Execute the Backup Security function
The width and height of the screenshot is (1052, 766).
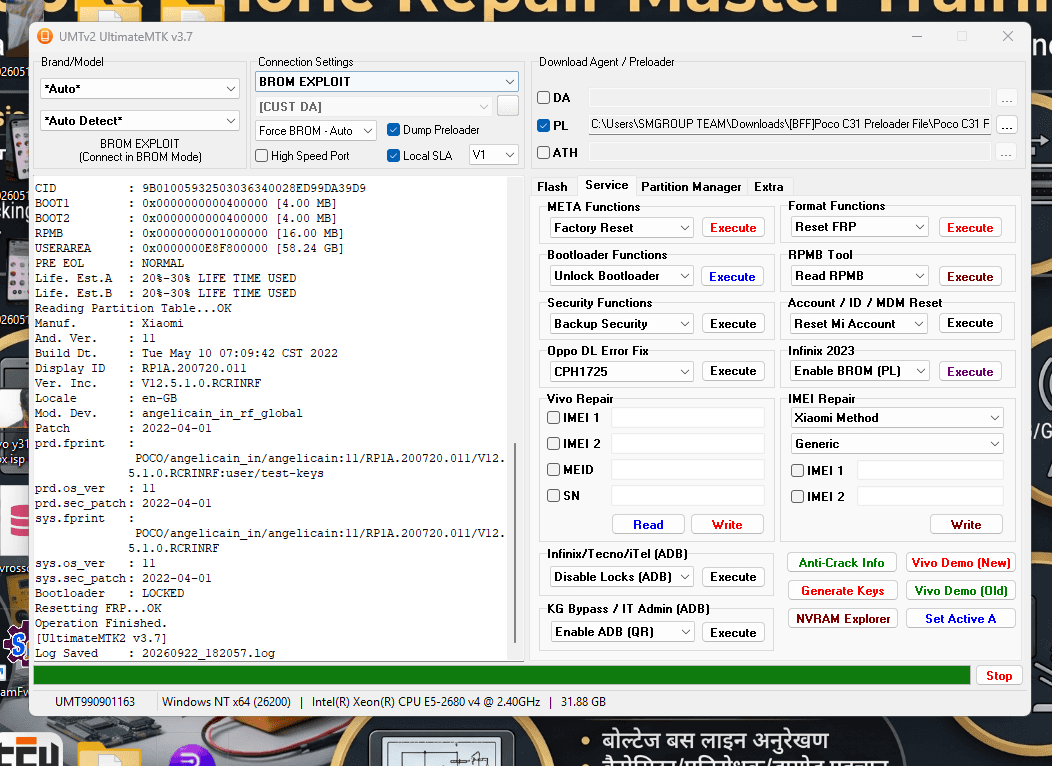(733, 324)
